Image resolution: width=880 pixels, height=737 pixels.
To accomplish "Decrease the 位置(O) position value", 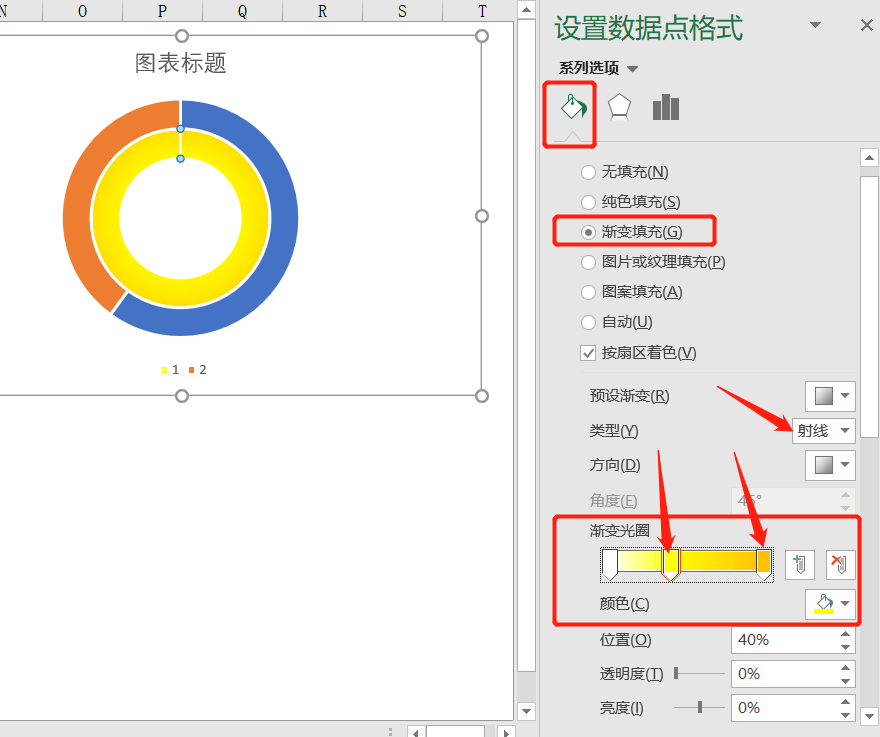I will pos(845,647).
